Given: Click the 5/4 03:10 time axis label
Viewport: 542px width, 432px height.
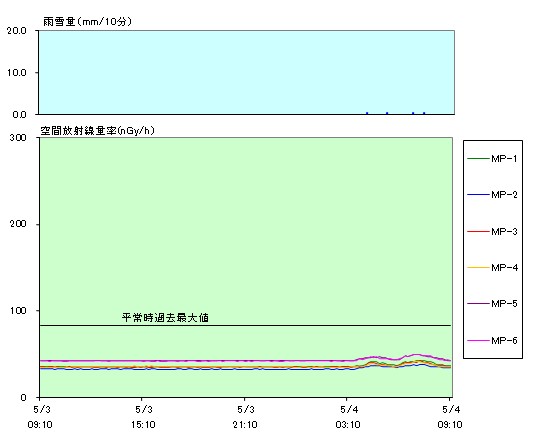Looking at the screenshot, I should [348, 417].
